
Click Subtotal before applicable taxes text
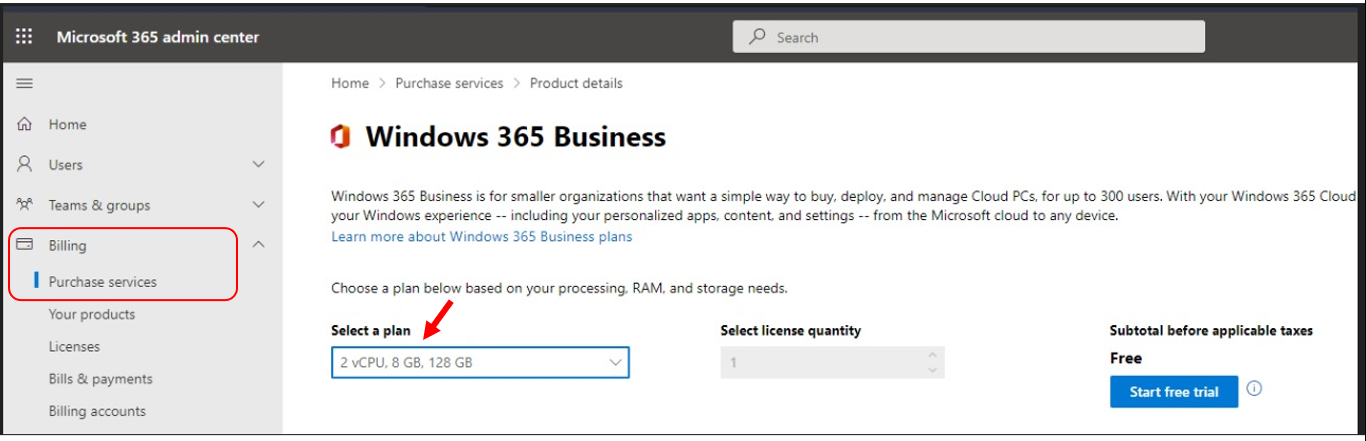[1211, 330]
